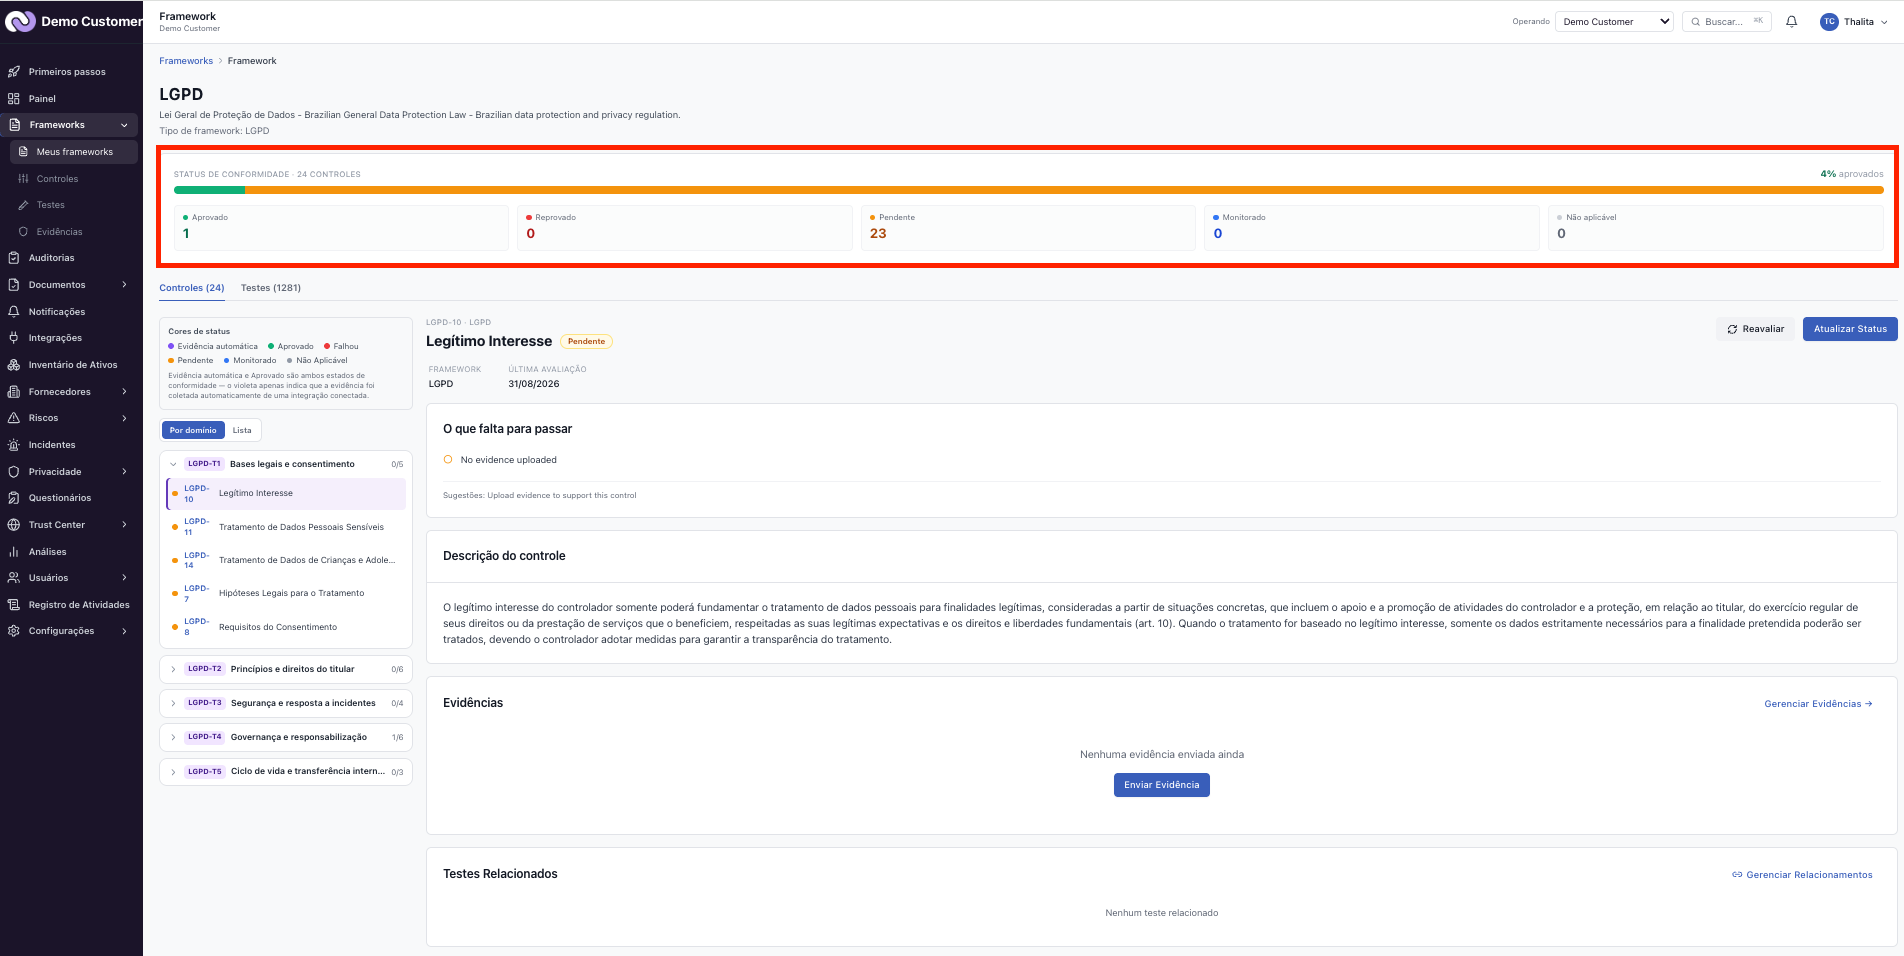Click the Integrações plug icon
This screenshot has width=1904, height=956.
14,338
